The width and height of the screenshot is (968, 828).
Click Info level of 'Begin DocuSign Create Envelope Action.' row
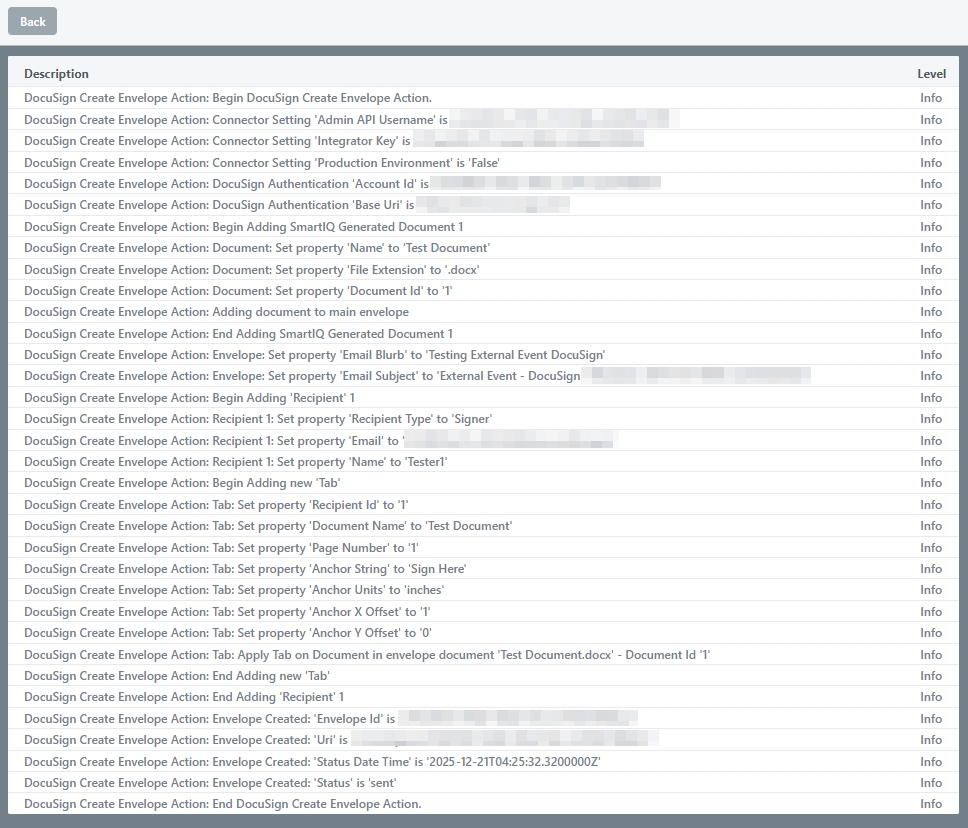pyautogui.click(x=931, y=98)
